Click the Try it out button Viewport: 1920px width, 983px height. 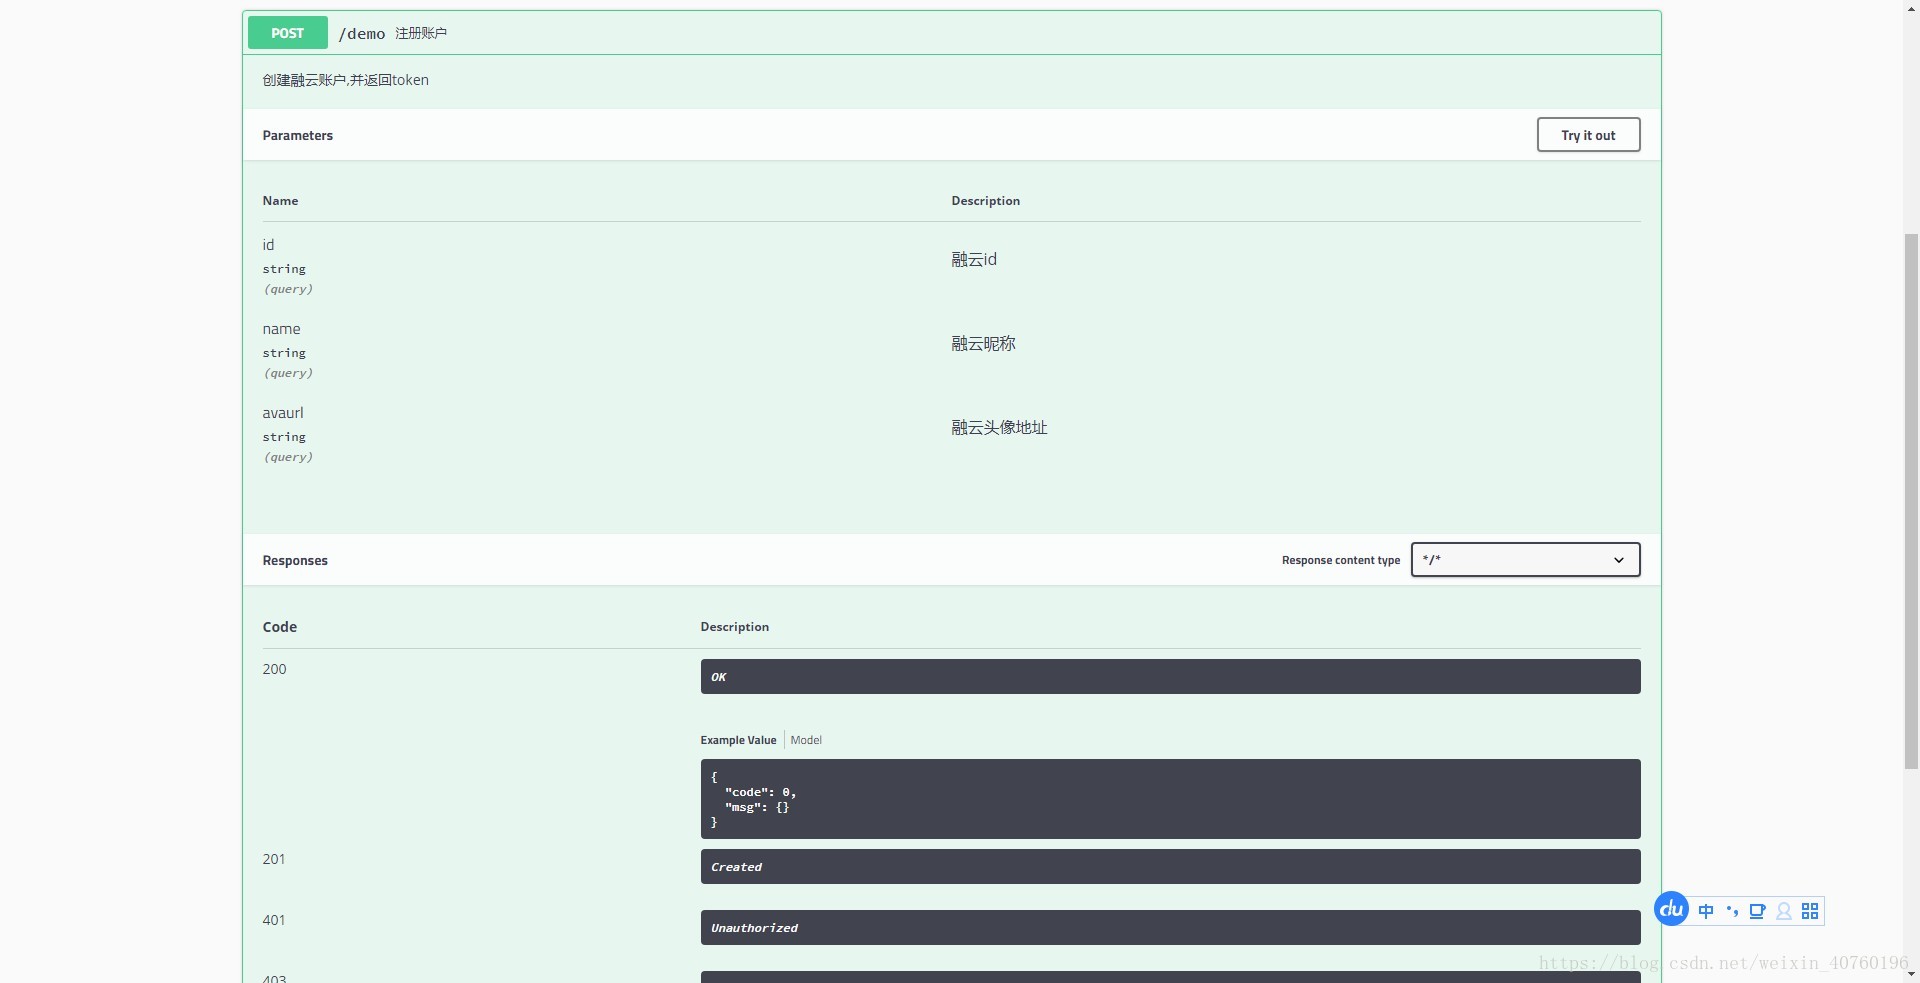(1588, 135)
